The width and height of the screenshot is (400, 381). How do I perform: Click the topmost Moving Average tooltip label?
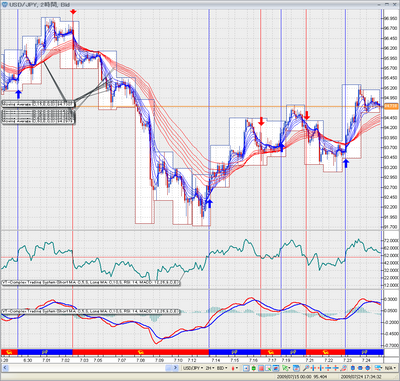click(38, 104)
